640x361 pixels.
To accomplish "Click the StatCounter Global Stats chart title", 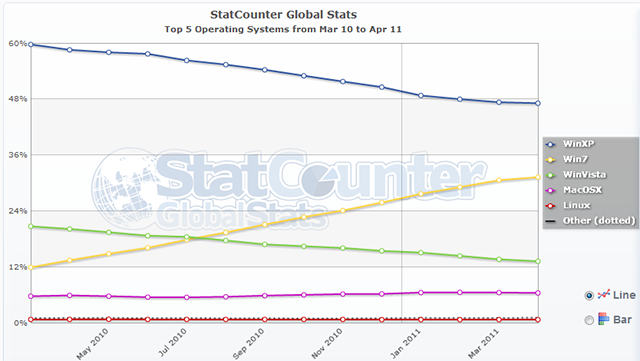I will [x=284, y=15].
